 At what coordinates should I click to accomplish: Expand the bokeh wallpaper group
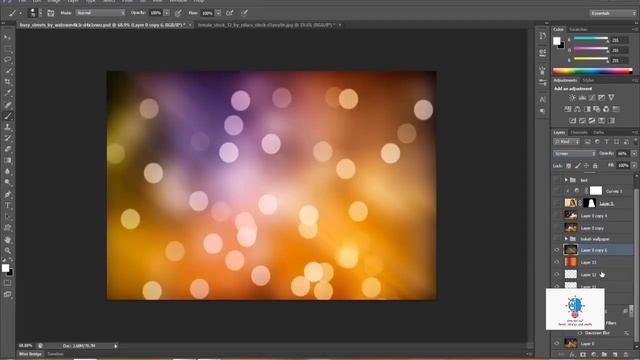566,239
